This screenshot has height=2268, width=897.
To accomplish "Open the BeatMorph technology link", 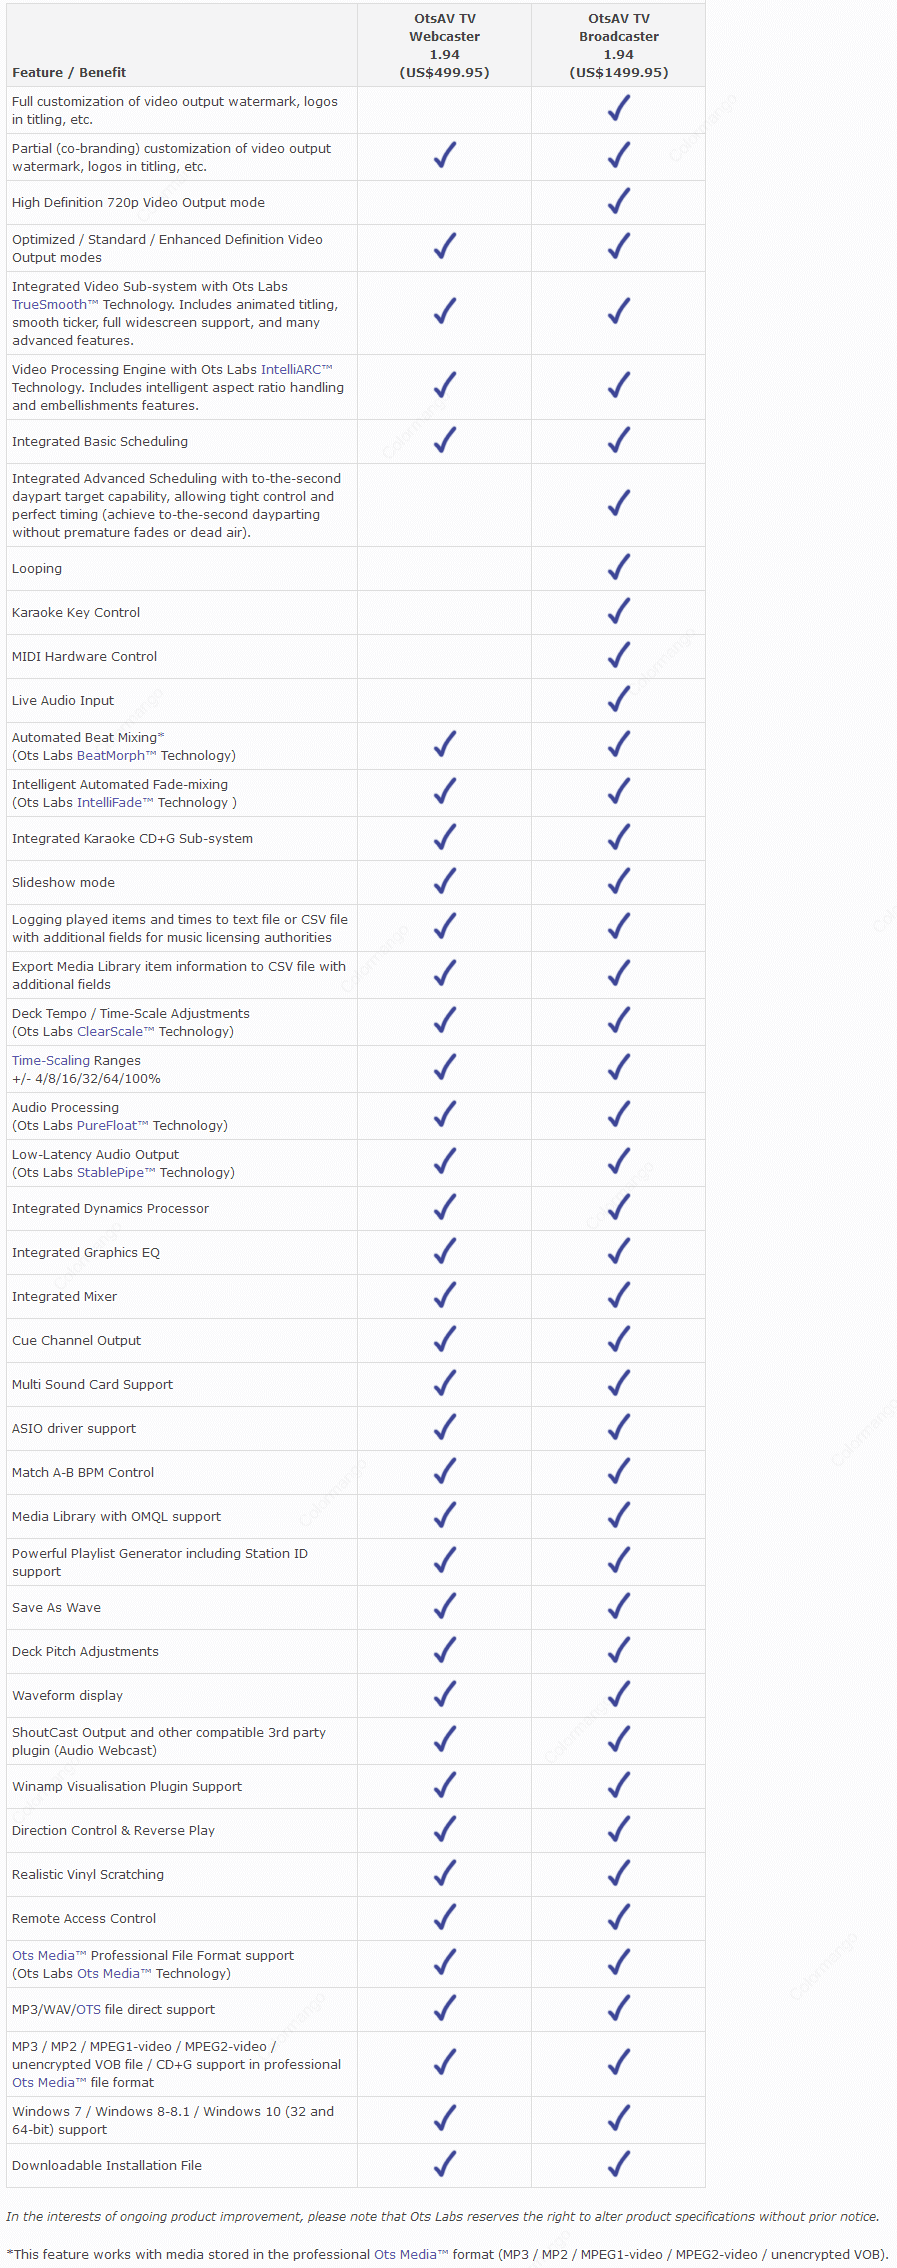I will (111, 755).
